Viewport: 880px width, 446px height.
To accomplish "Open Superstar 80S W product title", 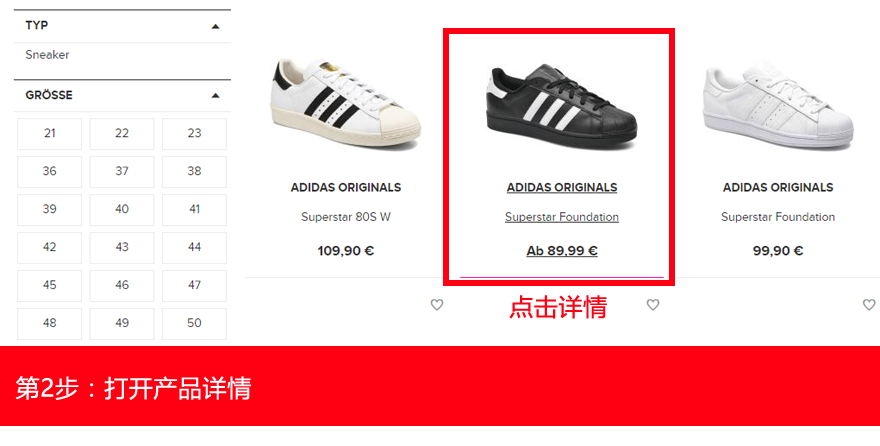I will [x=346, y=217].
